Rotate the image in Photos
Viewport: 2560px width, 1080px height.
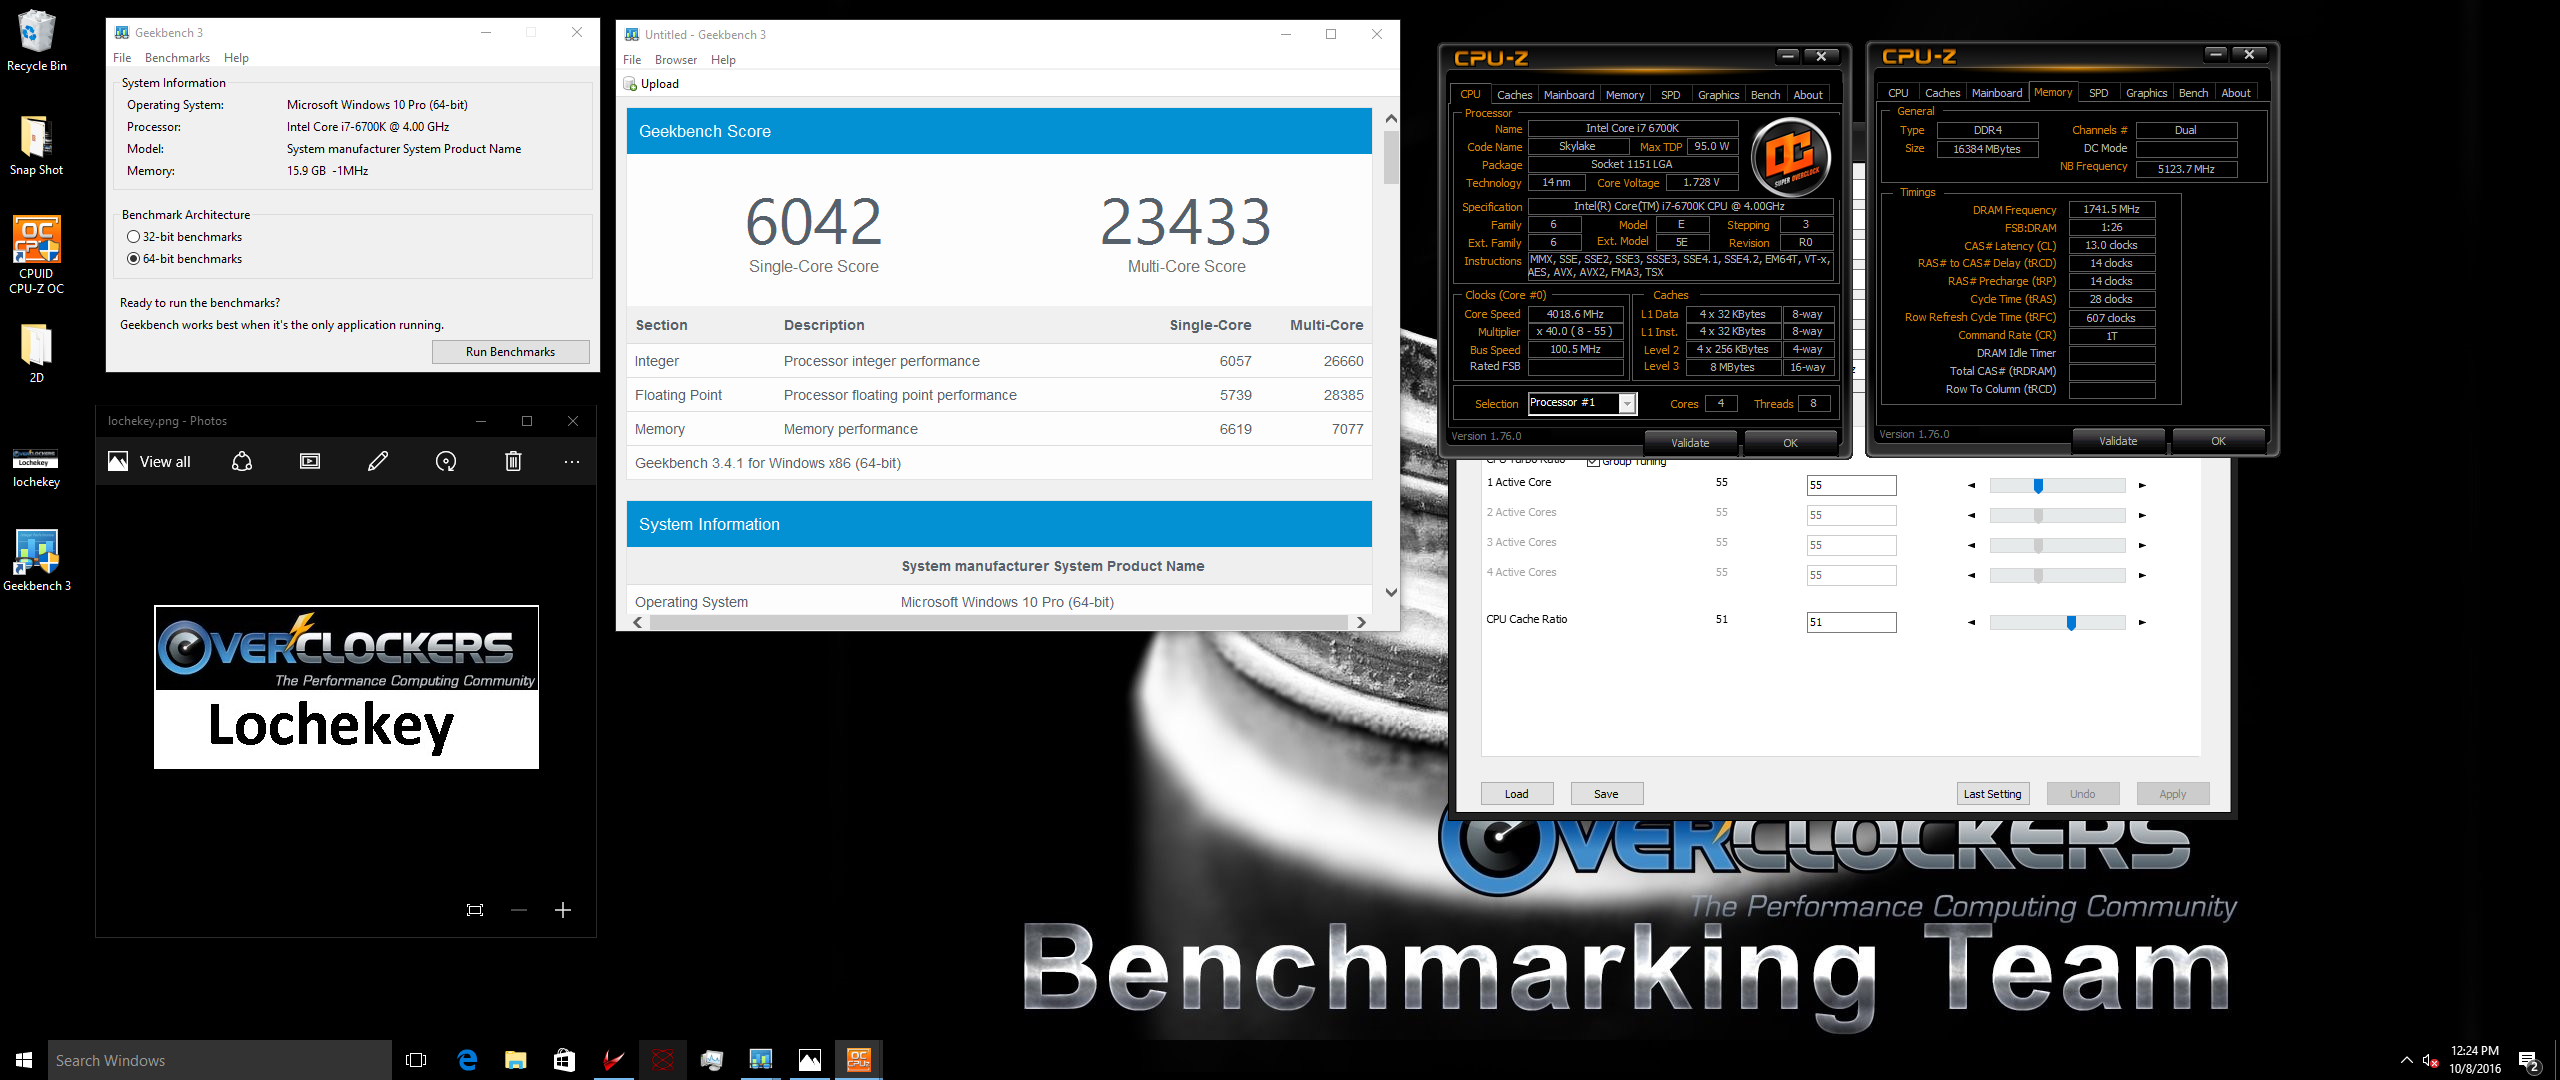pos(446,461)
